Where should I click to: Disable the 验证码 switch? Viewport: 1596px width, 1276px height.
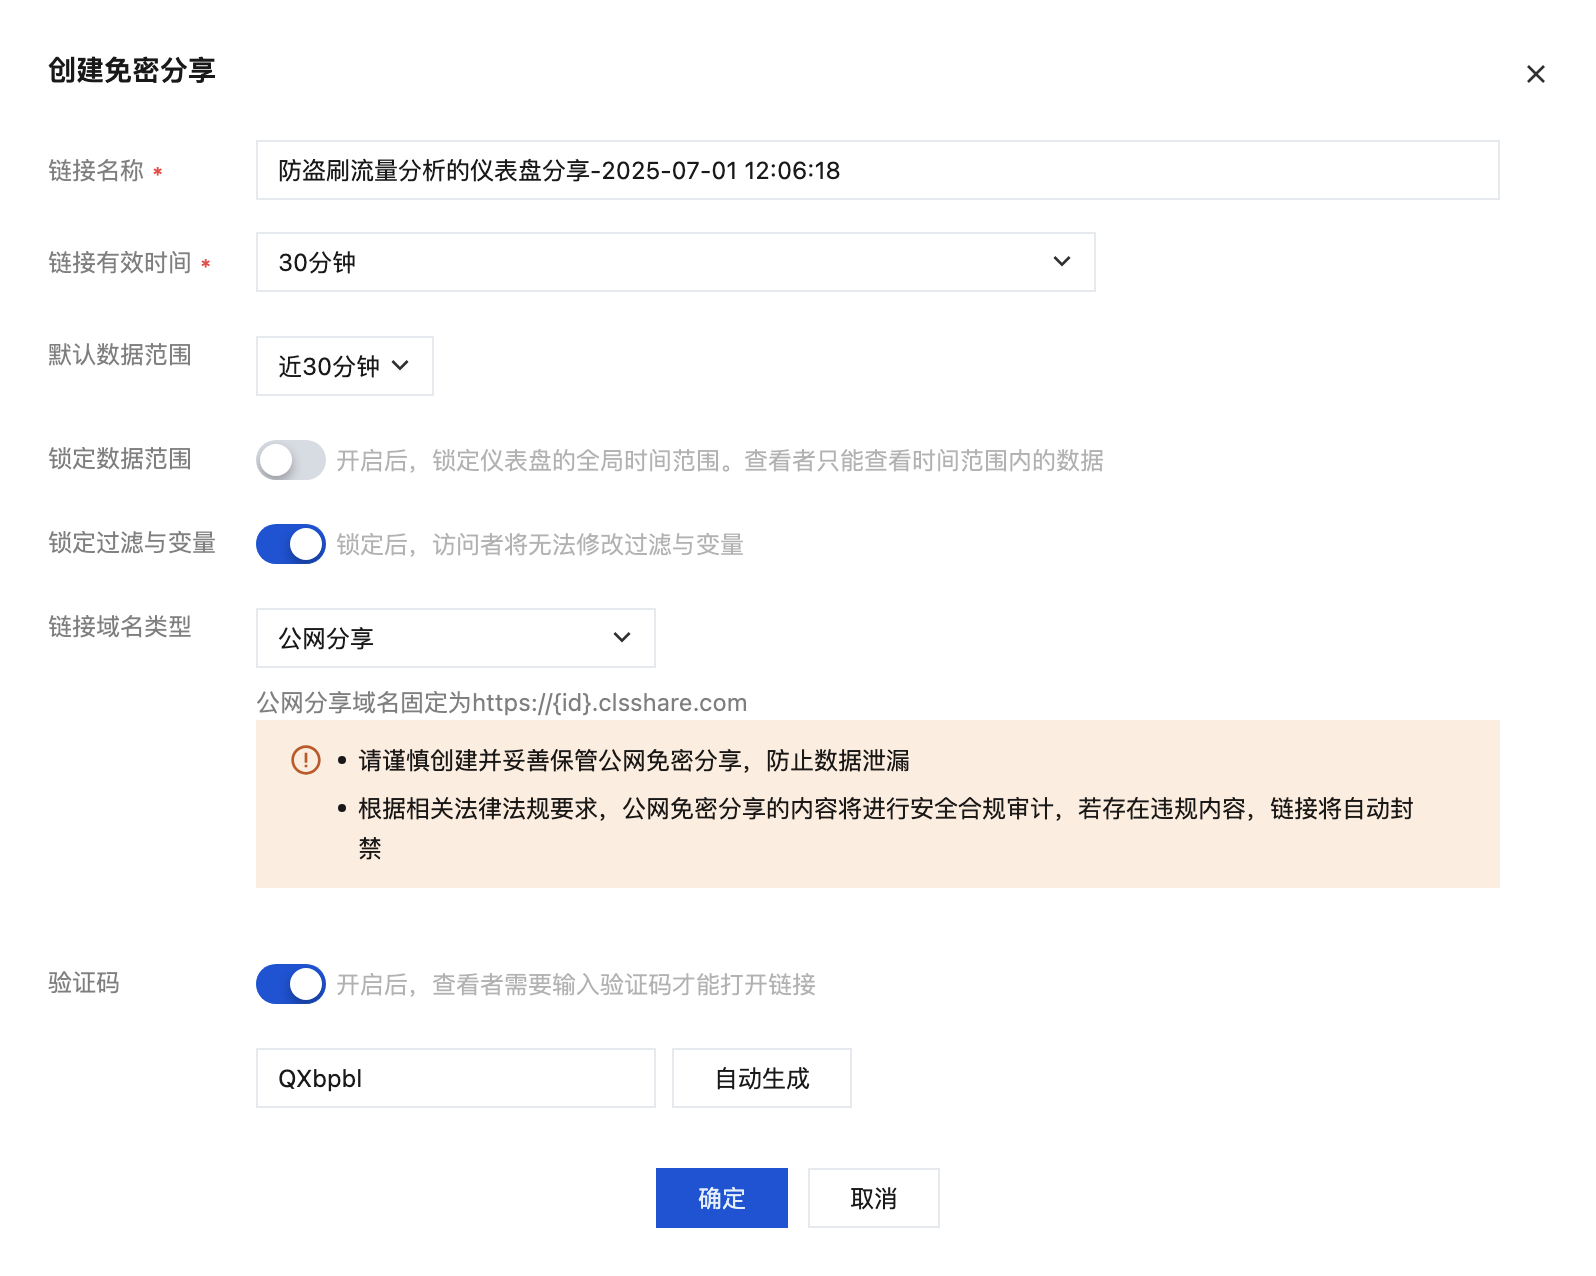(290, 984)
